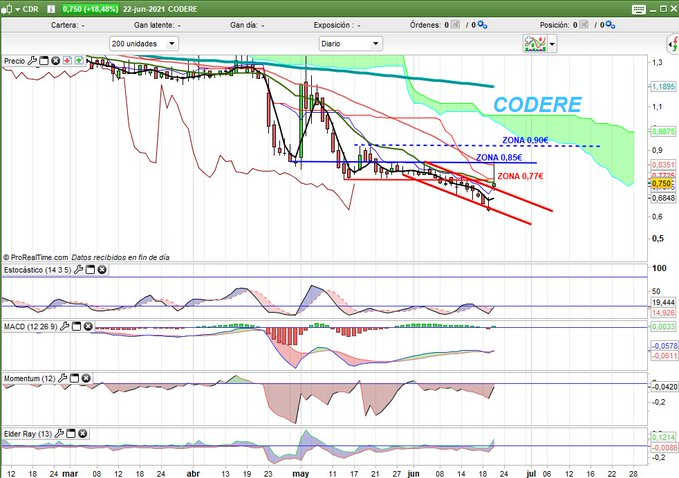
Task: Click the Estocástico (14 3 5) label
Action: 38,270
